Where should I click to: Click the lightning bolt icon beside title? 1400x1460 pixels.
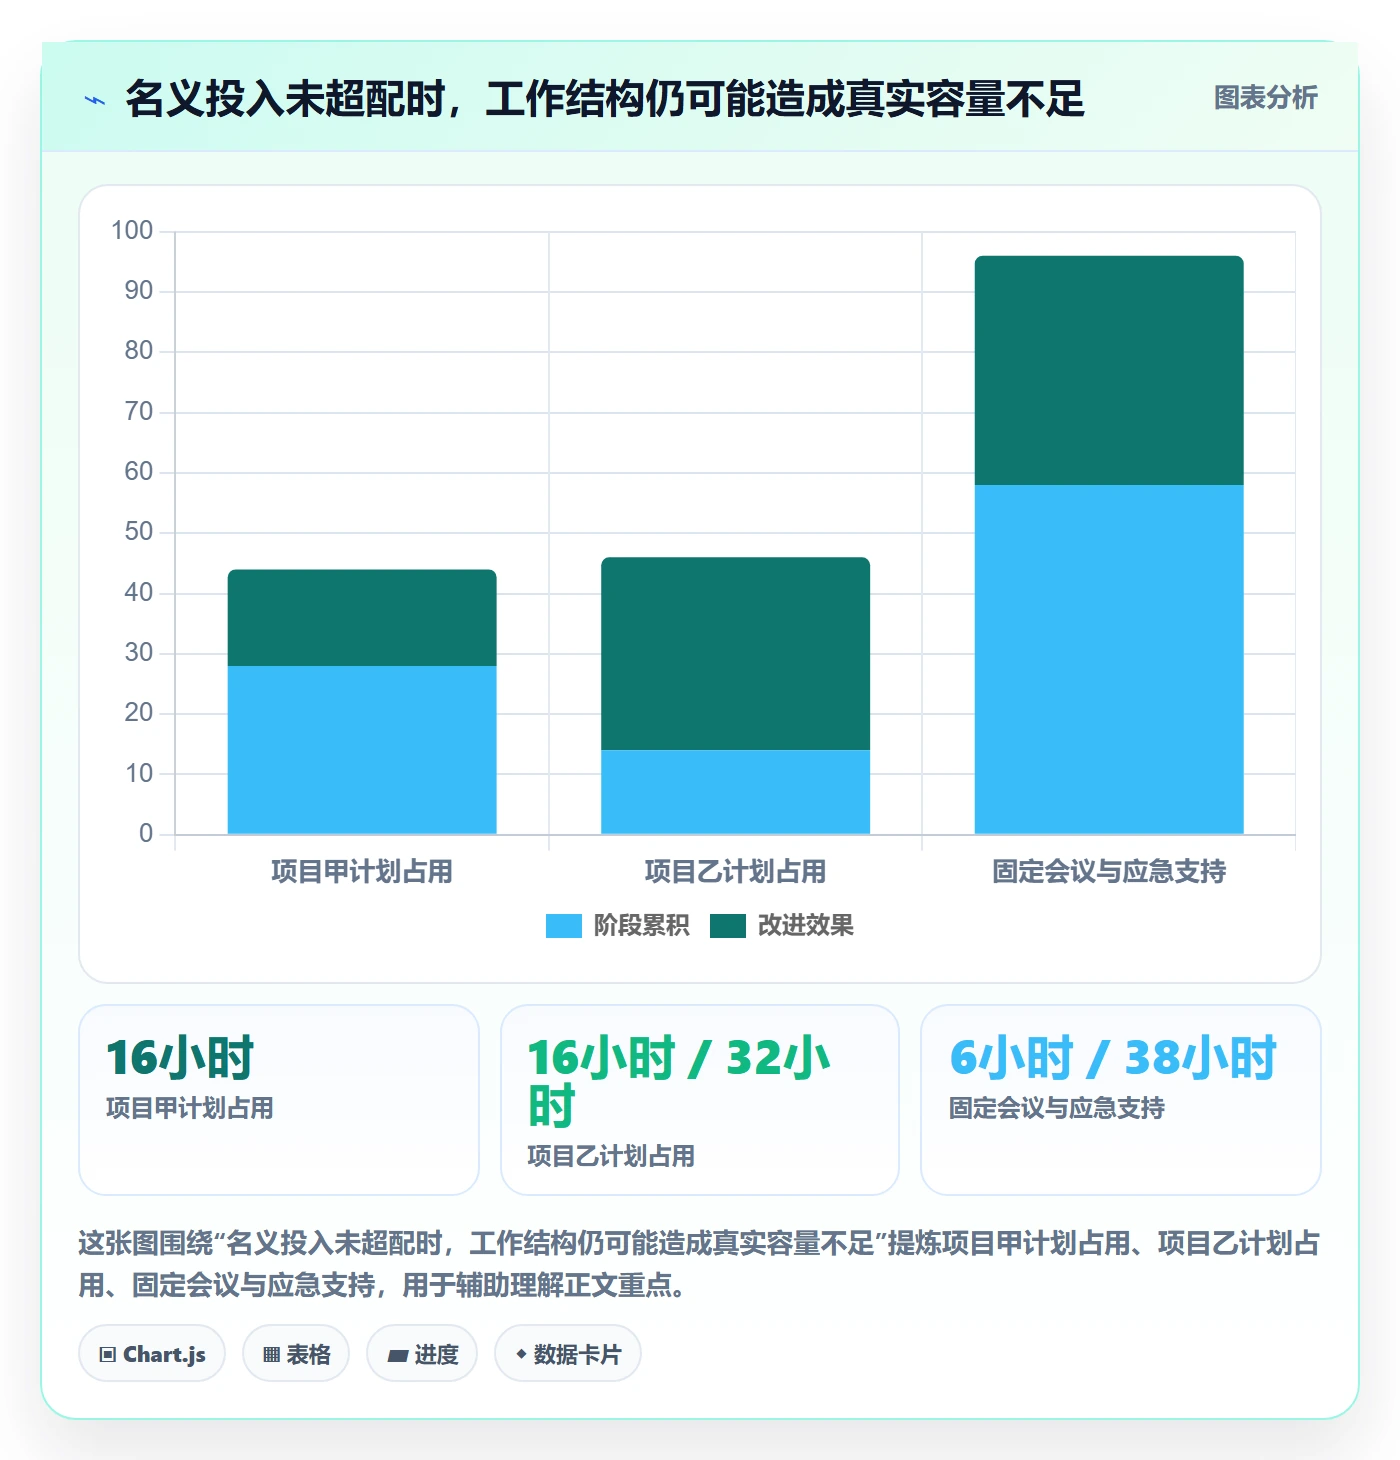click(x=95, y=100)
